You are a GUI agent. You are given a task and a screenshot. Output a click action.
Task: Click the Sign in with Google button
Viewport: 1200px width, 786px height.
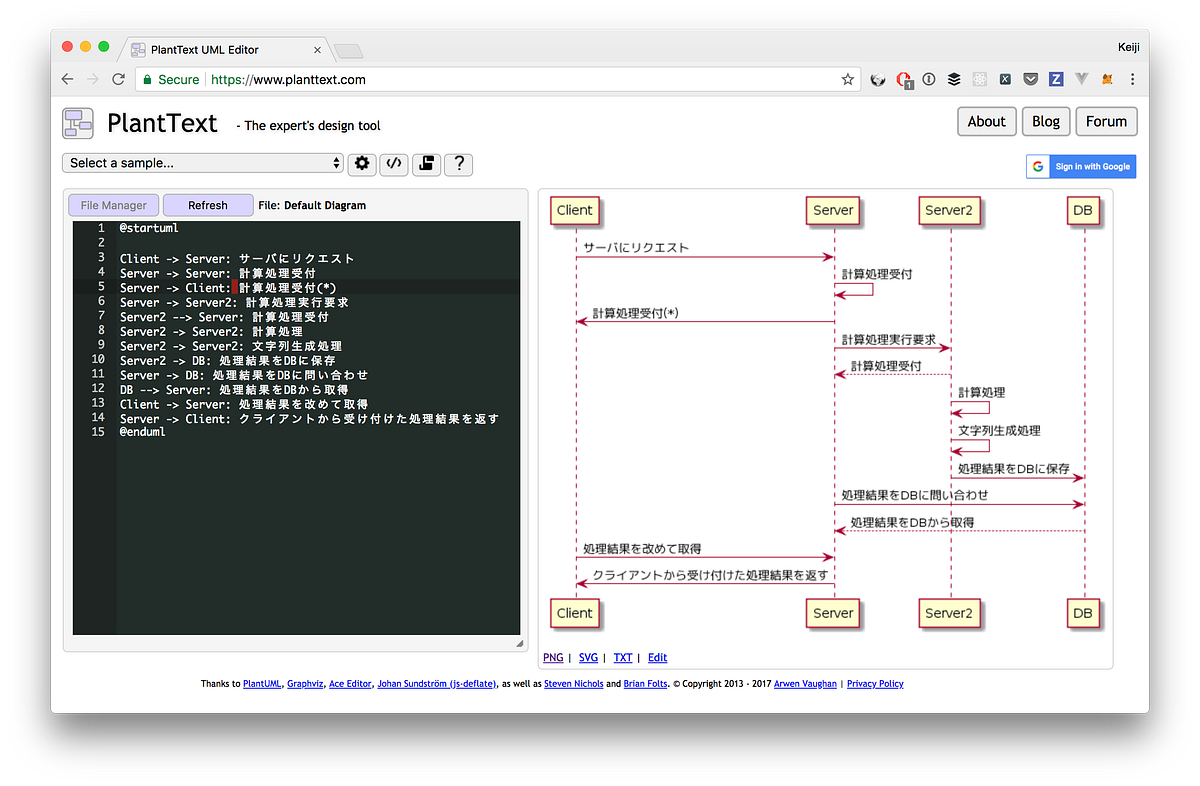[x=1081, y=166]
